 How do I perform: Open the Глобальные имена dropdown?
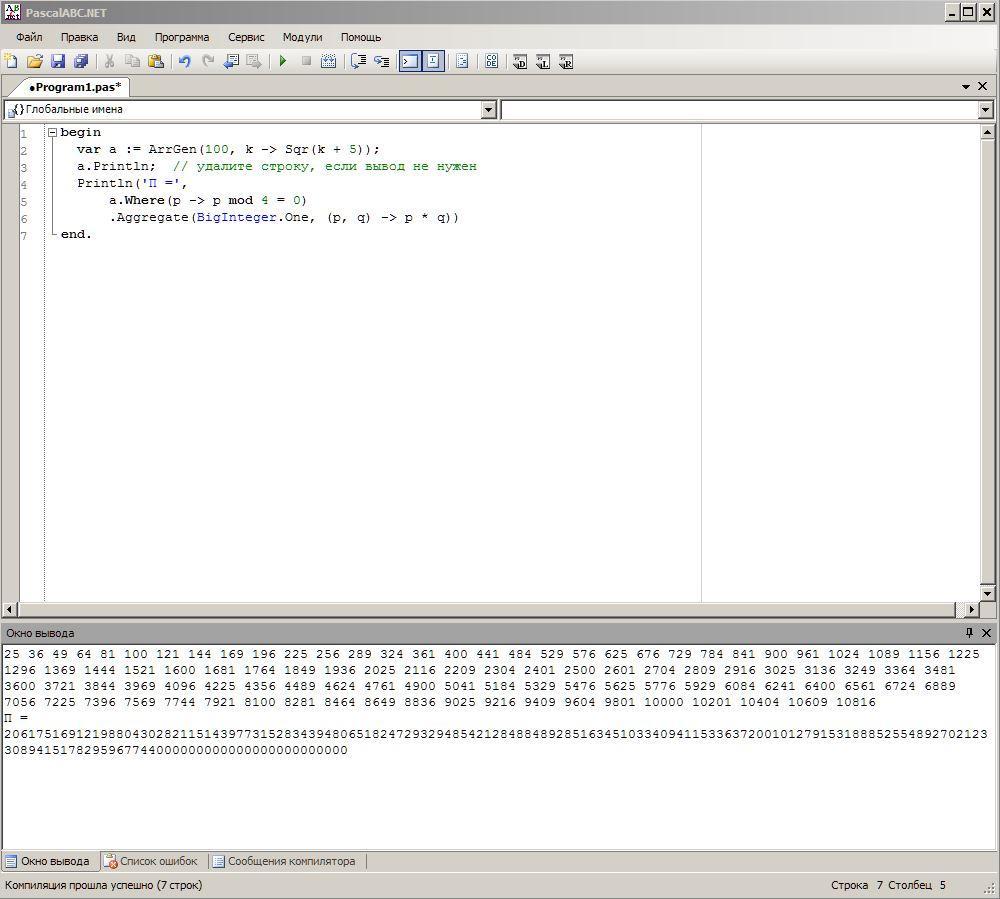coord(489,110)
